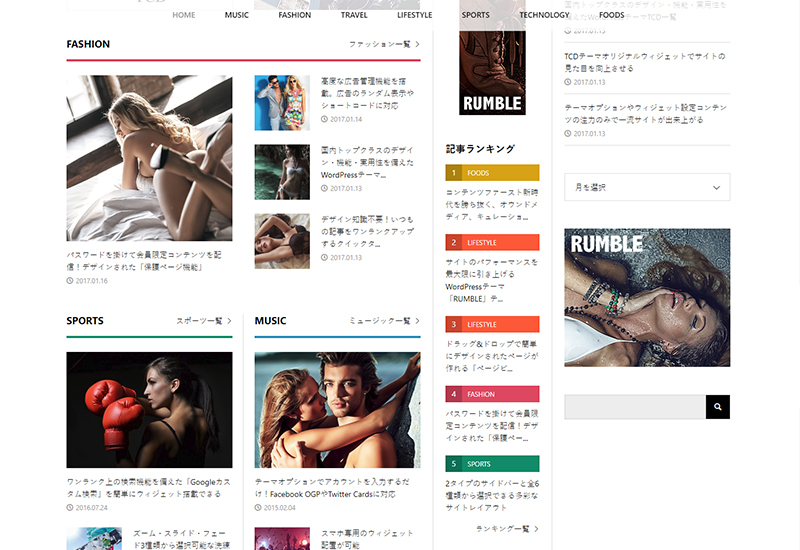
Task: Open ranking article 4 パスワードを掛けて会員限定
Action: pos(492,426)
